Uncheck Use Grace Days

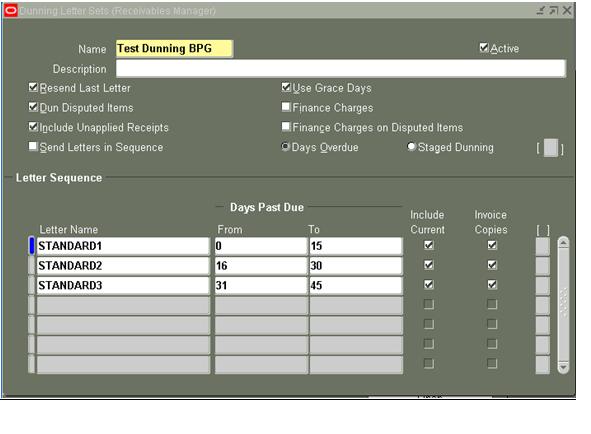[286, 87]
